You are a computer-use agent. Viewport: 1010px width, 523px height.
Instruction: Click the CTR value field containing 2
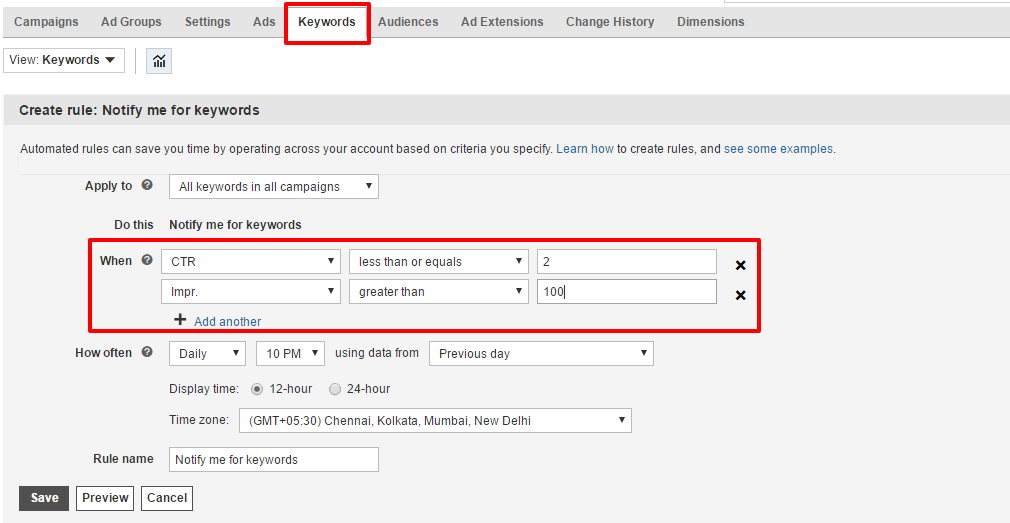(627, 262)
